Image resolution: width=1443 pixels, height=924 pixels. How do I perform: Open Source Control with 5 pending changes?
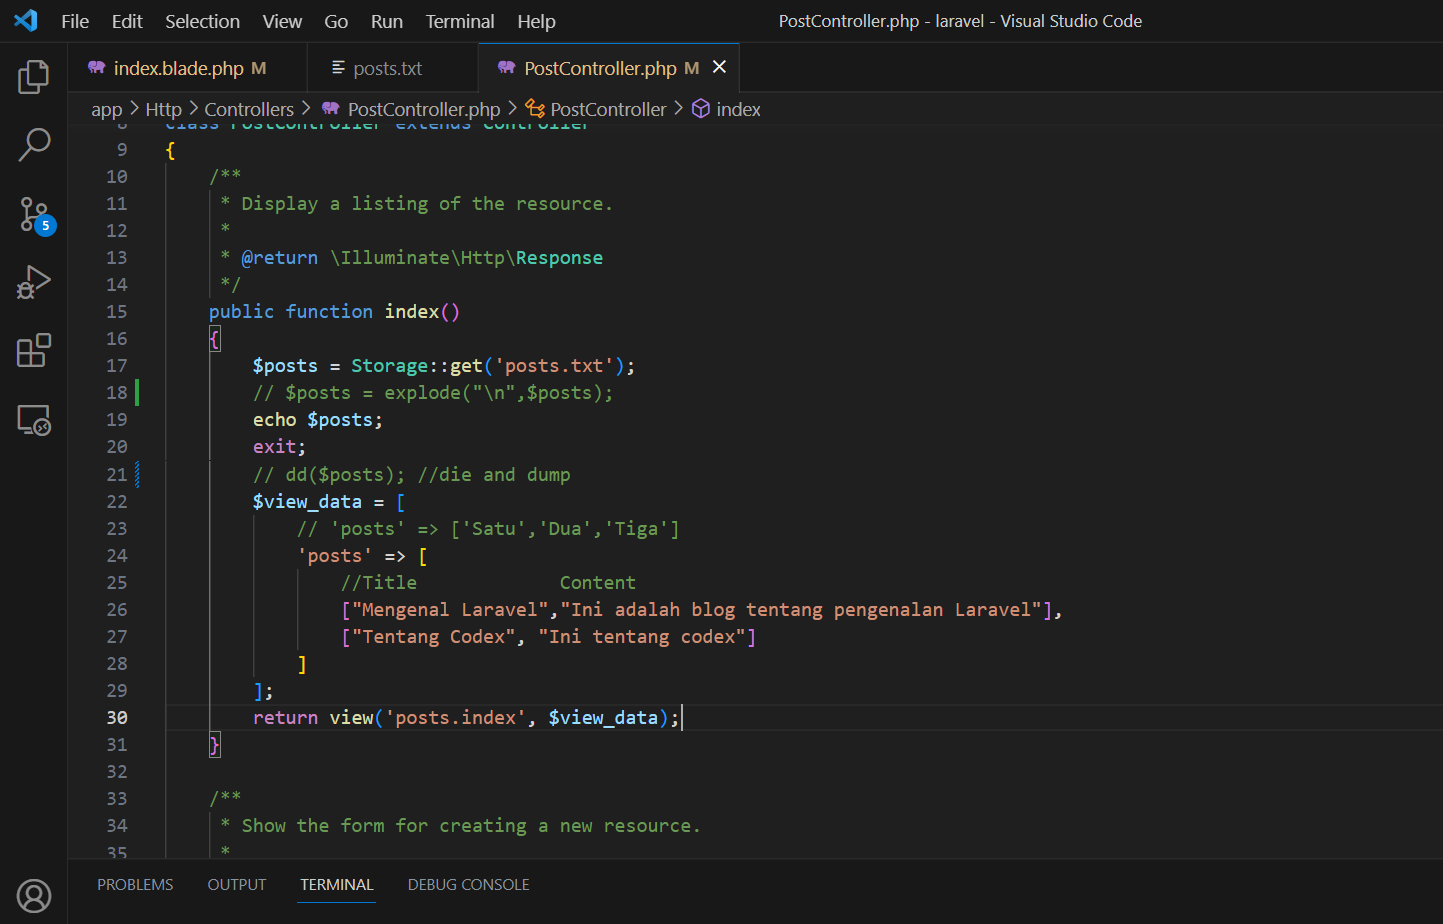pos(36,214)
